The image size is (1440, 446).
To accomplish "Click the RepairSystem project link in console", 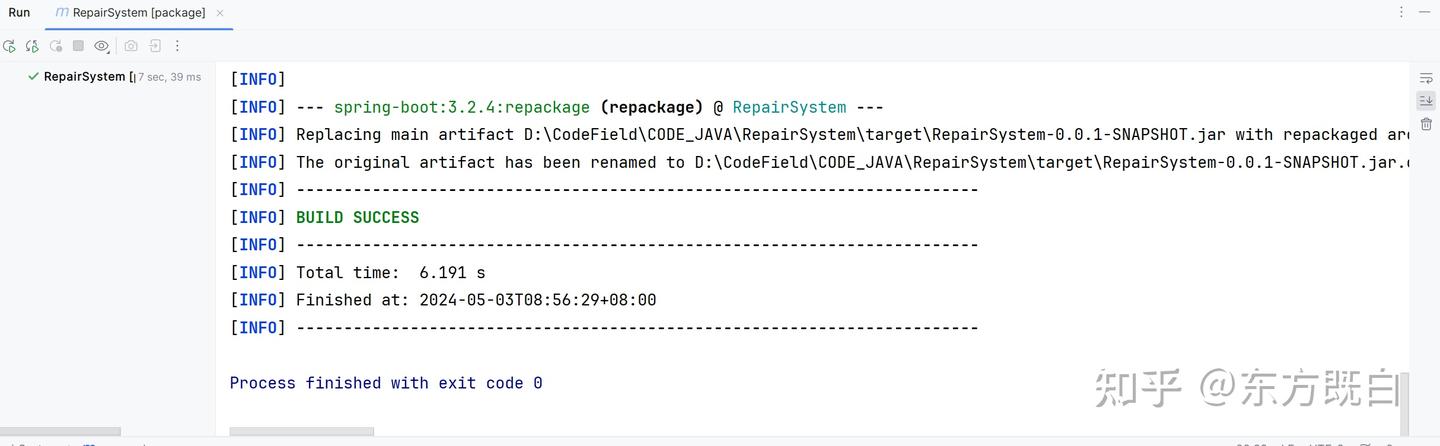I will (x=789, y=107).
